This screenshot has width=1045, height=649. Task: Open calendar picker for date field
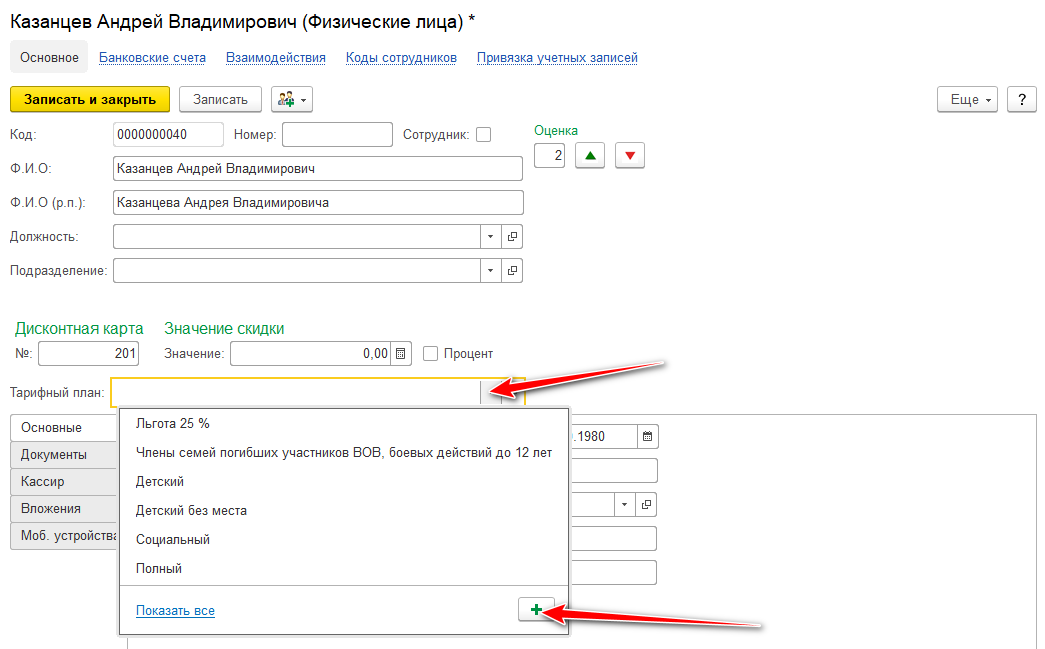tap(647, 437)
